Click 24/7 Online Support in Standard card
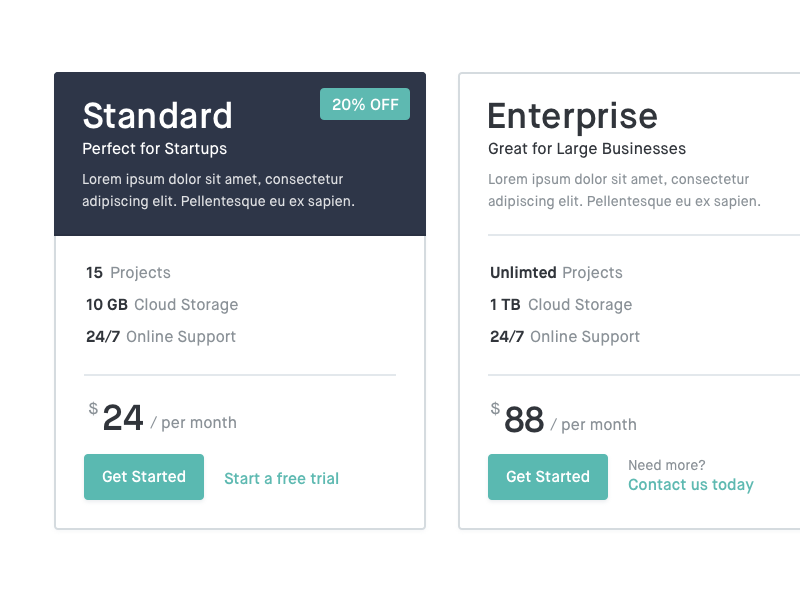The image size is (800, 600). 161,337
